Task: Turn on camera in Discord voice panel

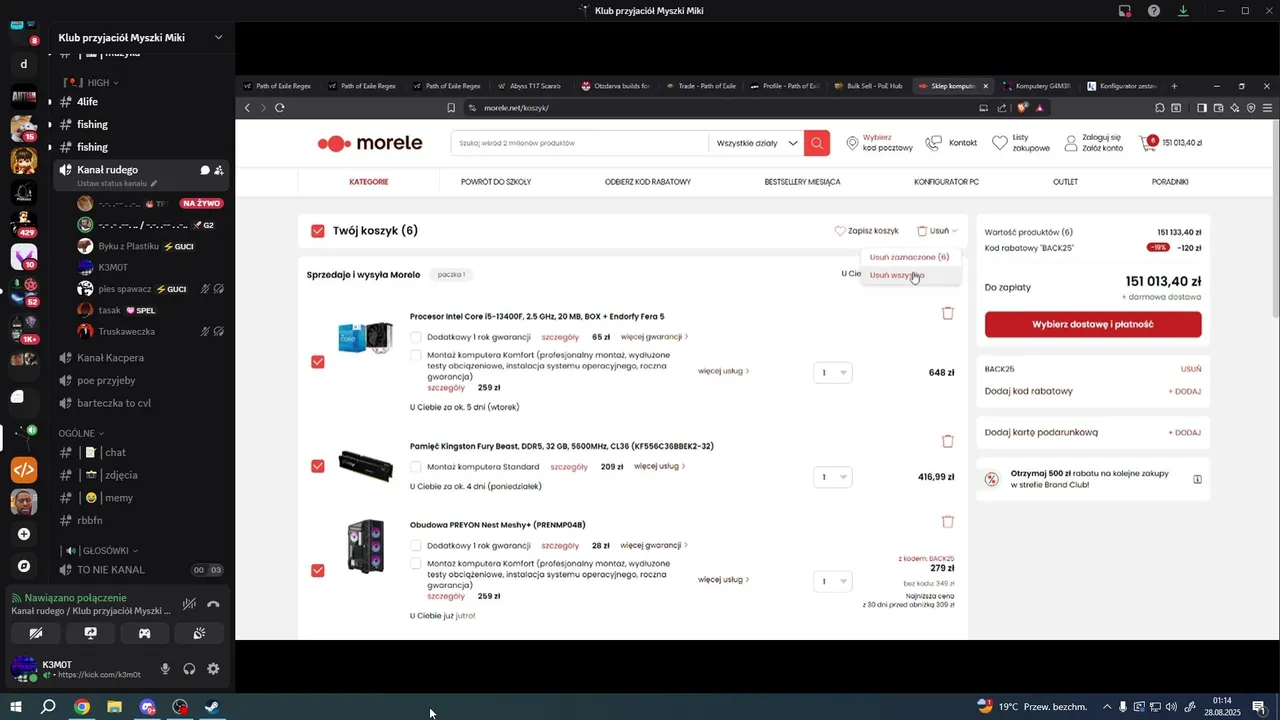Action: (36, 633)
